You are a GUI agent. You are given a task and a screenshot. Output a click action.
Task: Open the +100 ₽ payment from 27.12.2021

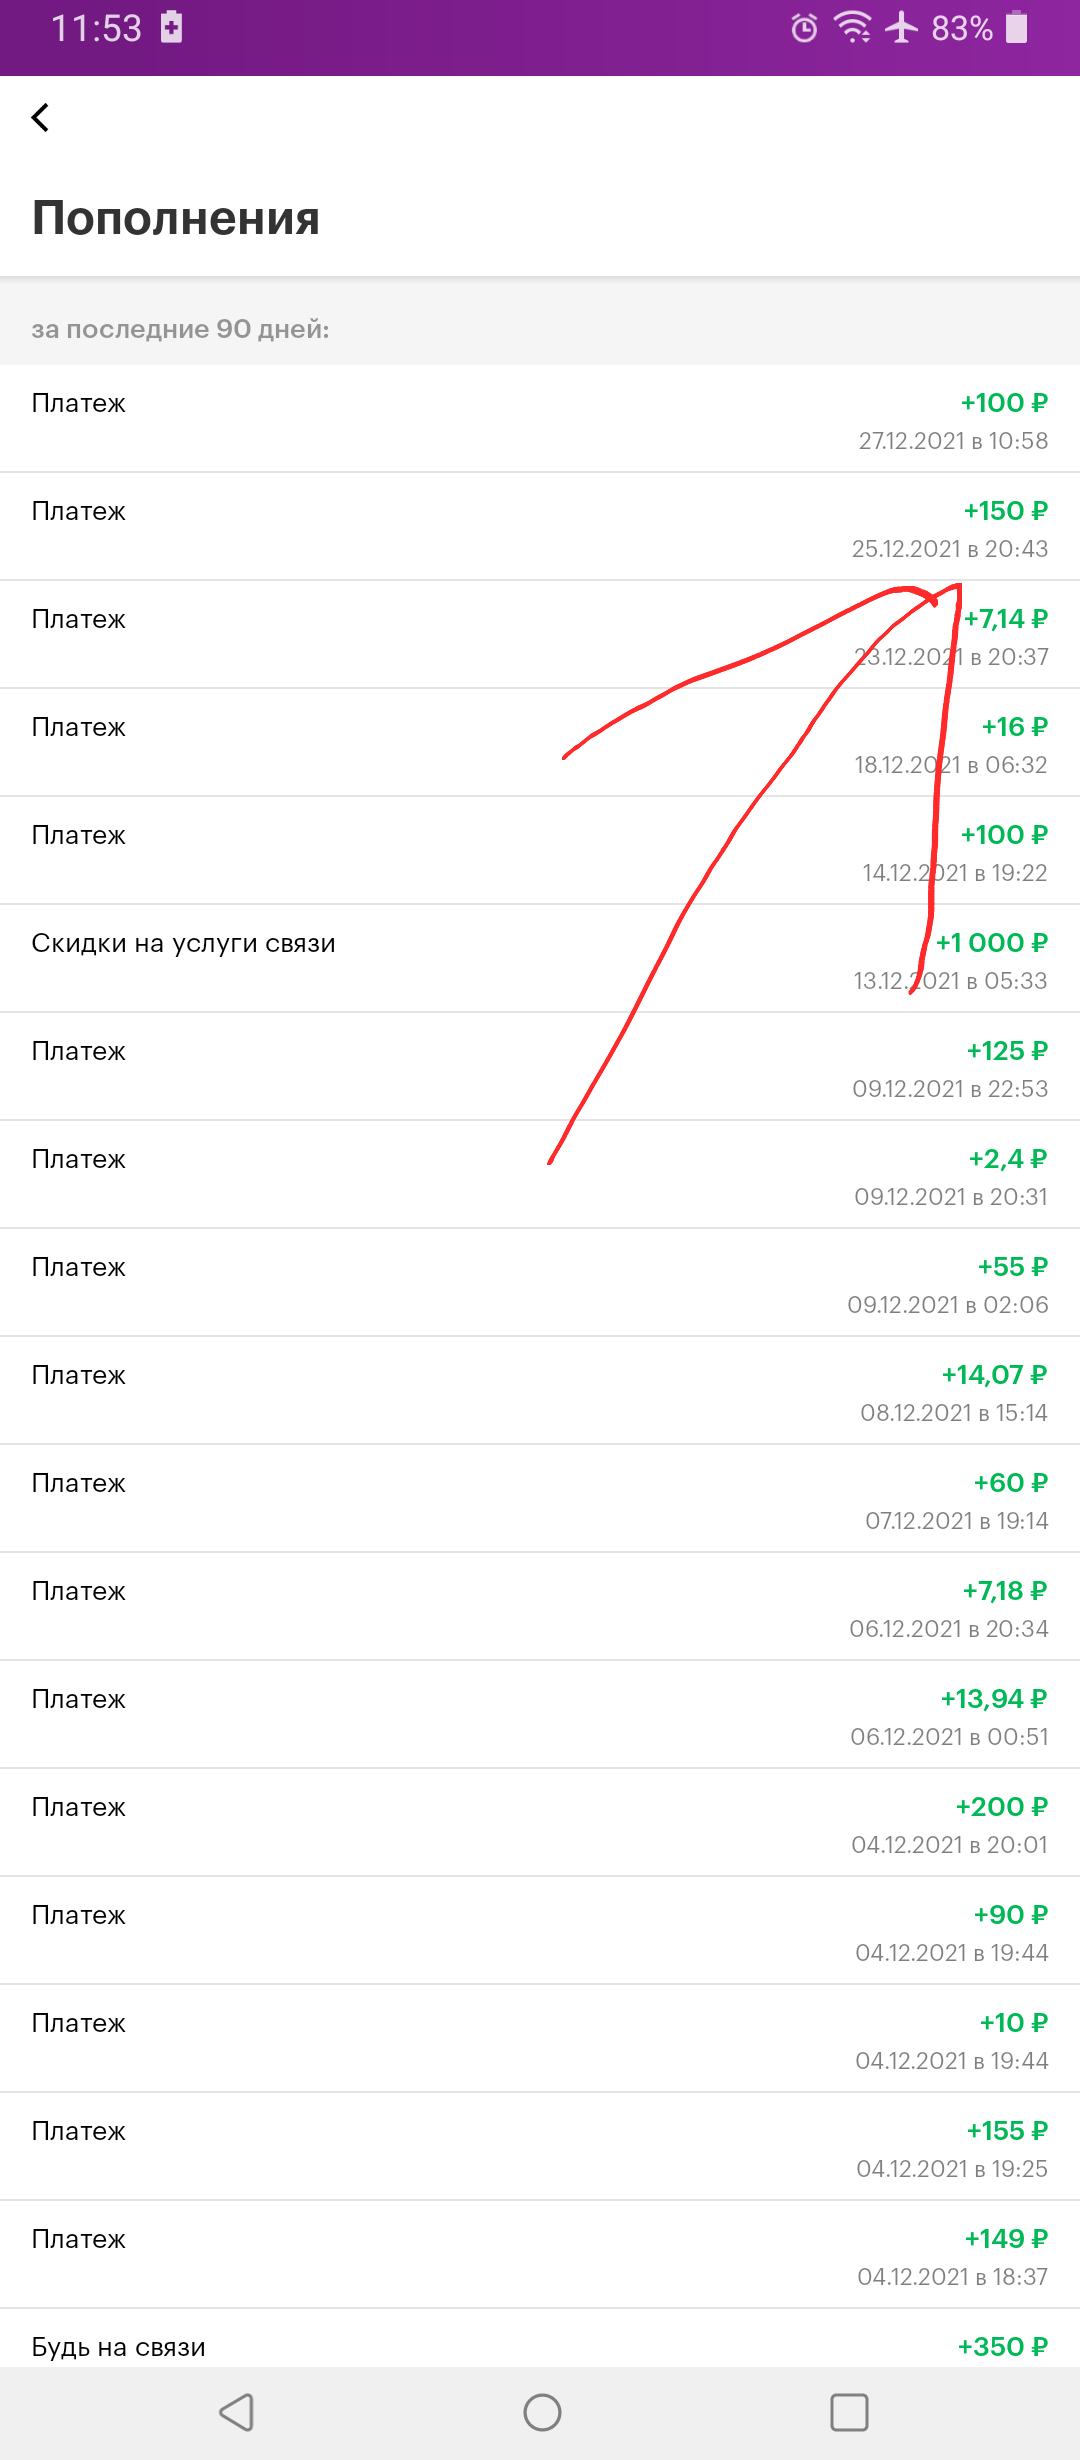tap(540, 419)
